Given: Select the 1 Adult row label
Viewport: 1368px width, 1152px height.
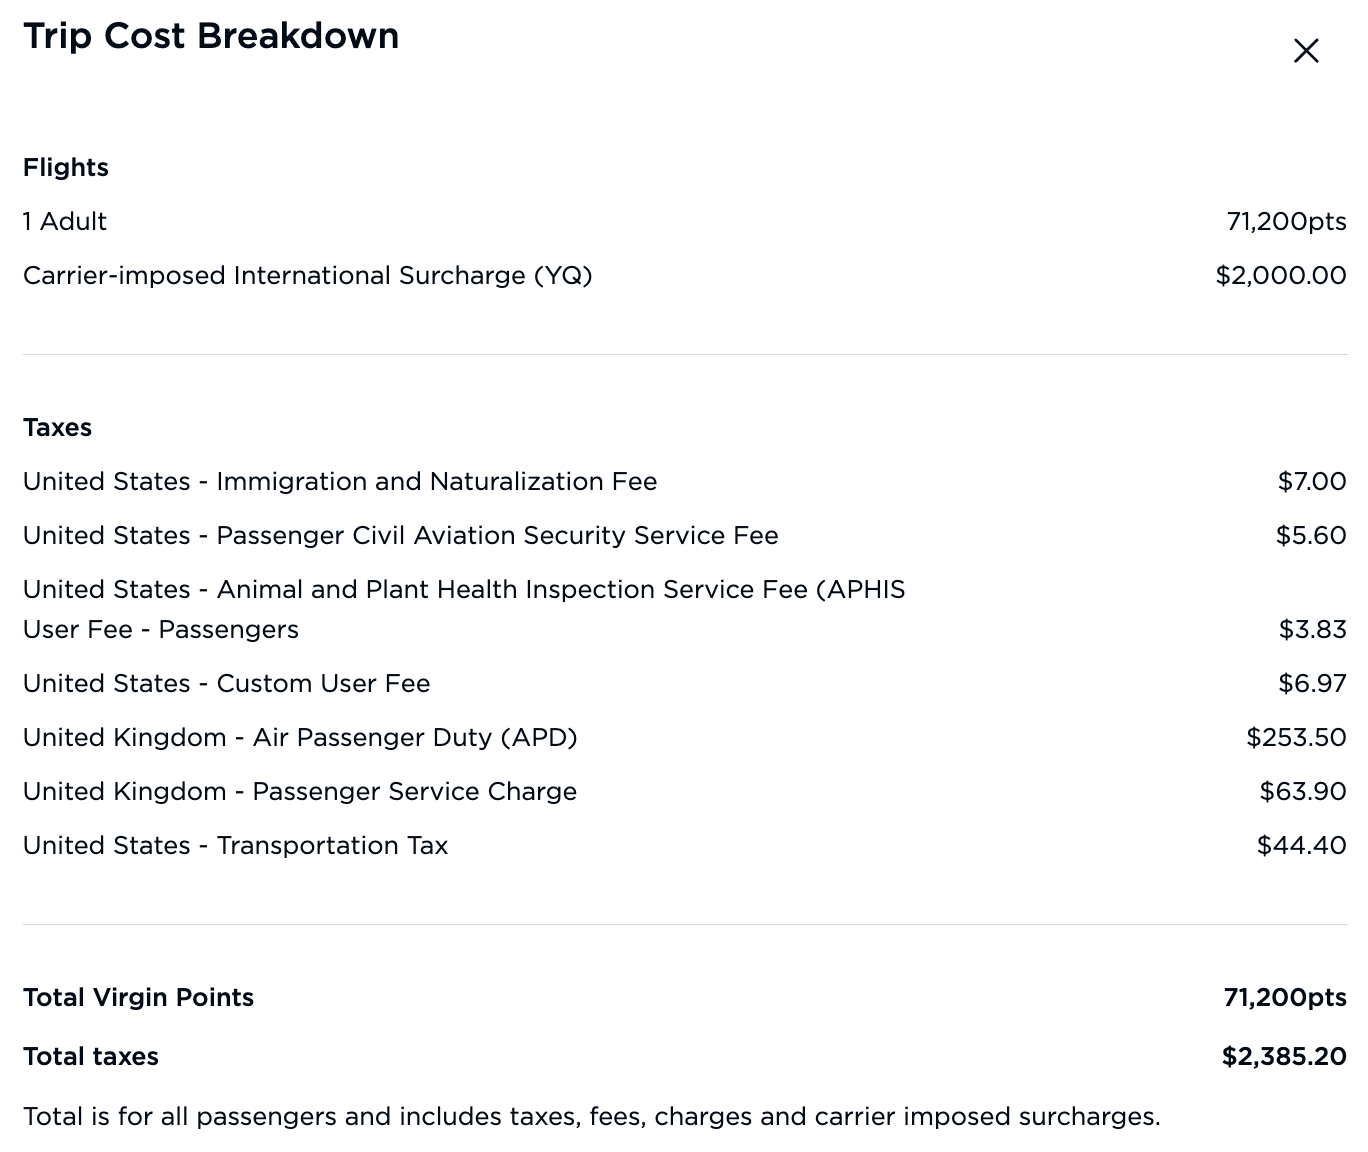Looking at the screenshot, I should tap(65, 221).
